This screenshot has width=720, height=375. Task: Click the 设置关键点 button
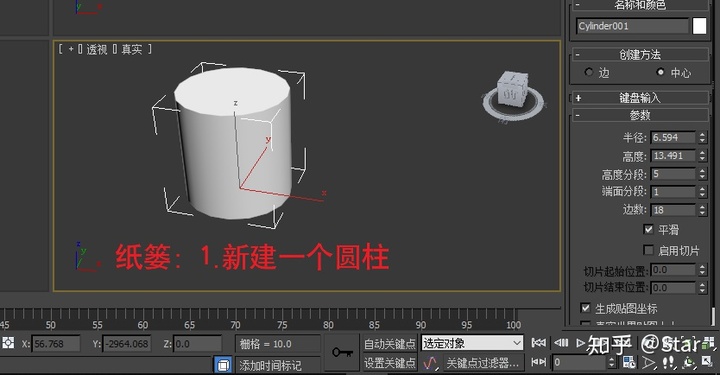389,363
